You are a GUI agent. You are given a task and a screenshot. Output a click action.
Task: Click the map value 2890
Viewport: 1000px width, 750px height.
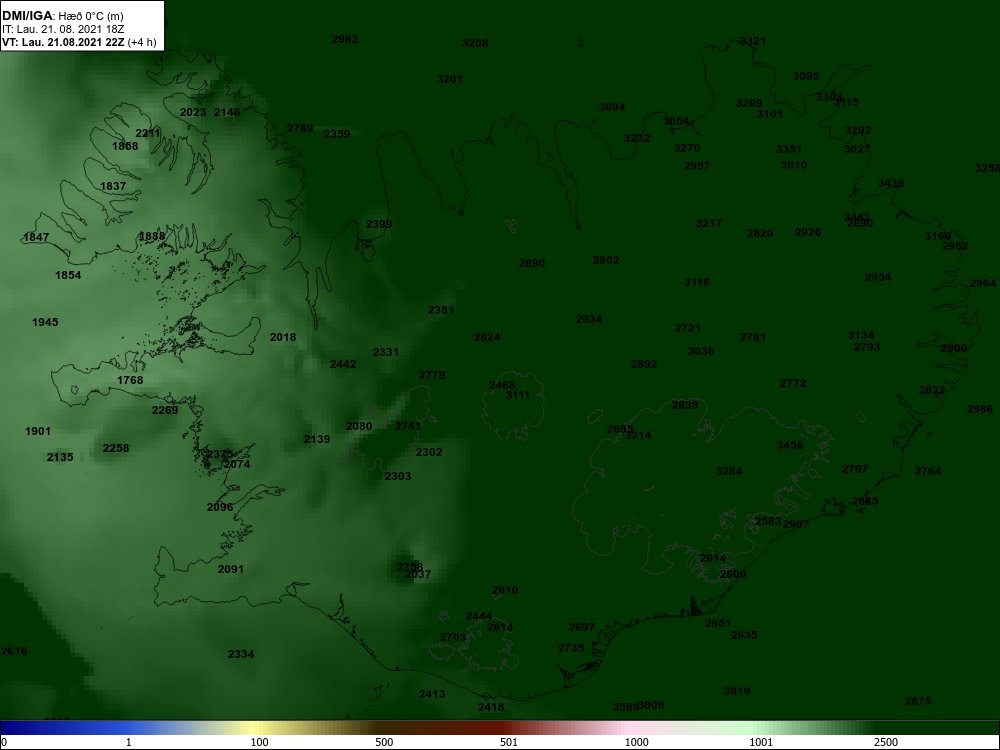pos(533,263)
